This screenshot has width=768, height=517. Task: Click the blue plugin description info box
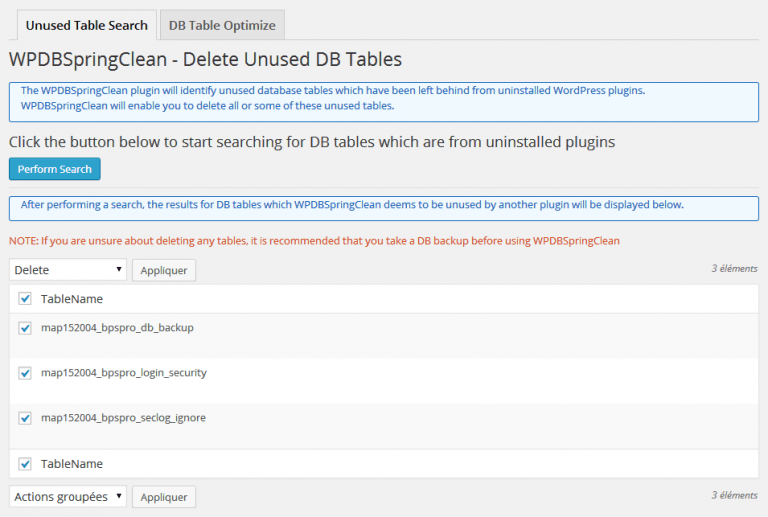click(383, 98)
